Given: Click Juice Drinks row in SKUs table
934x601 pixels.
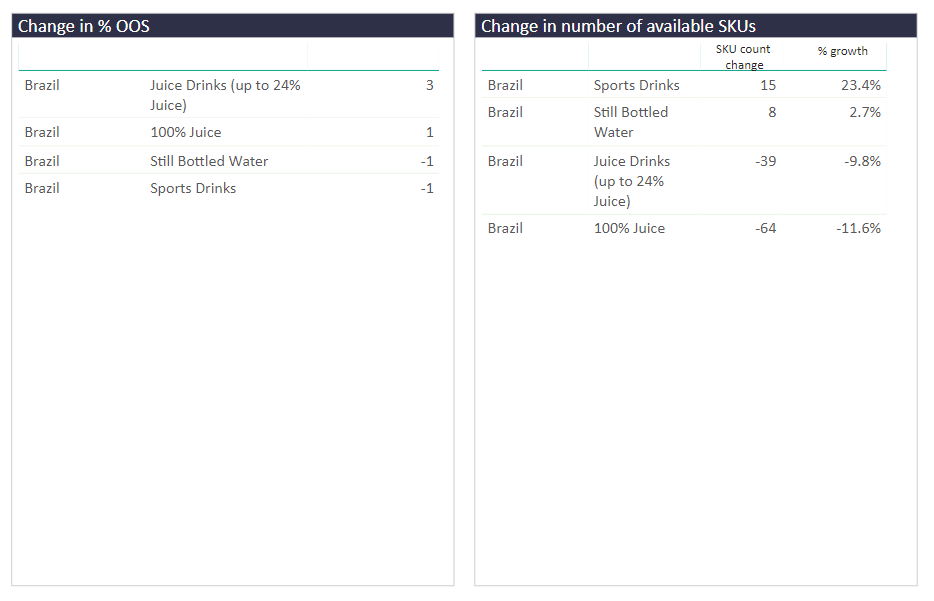Looking at the screenshot, I should (x=684, y=180).
